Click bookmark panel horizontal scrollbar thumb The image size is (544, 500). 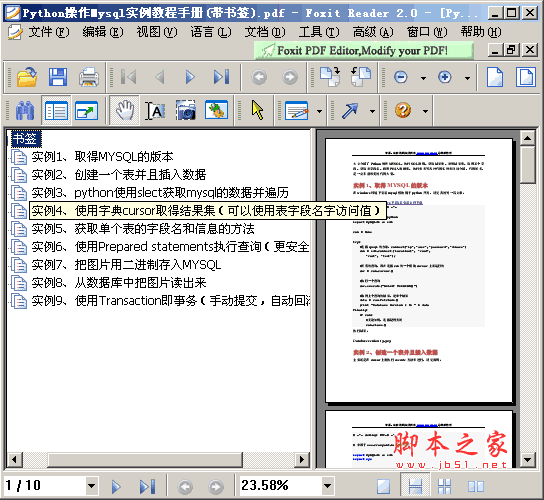[x=145, y=460]
